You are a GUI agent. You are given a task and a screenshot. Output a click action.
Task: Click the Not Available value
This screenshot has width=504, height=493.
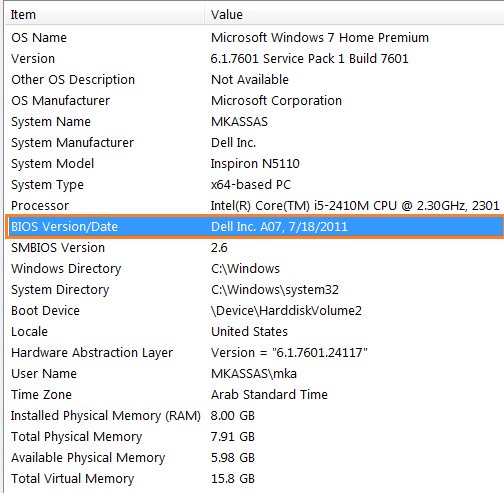point(250,80)
